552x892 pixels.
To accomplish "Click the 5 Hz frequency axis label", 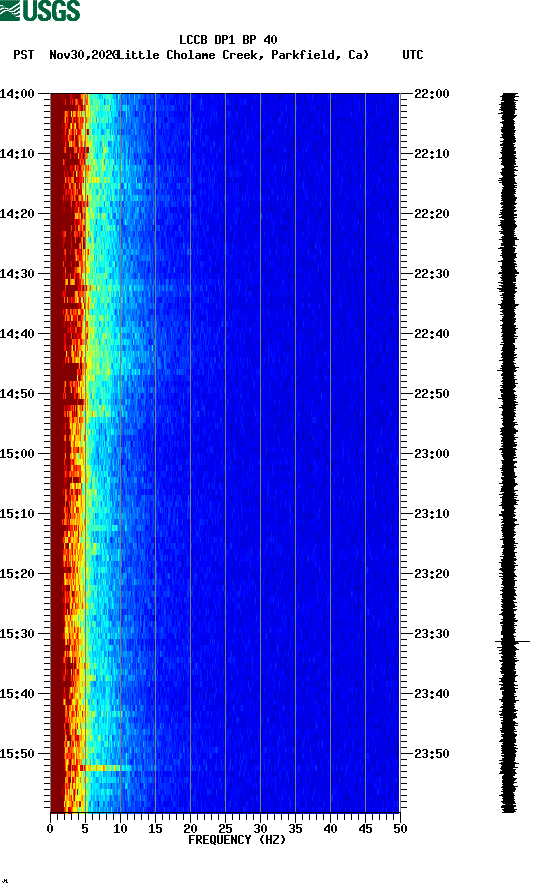I will [x=85, y=829].
